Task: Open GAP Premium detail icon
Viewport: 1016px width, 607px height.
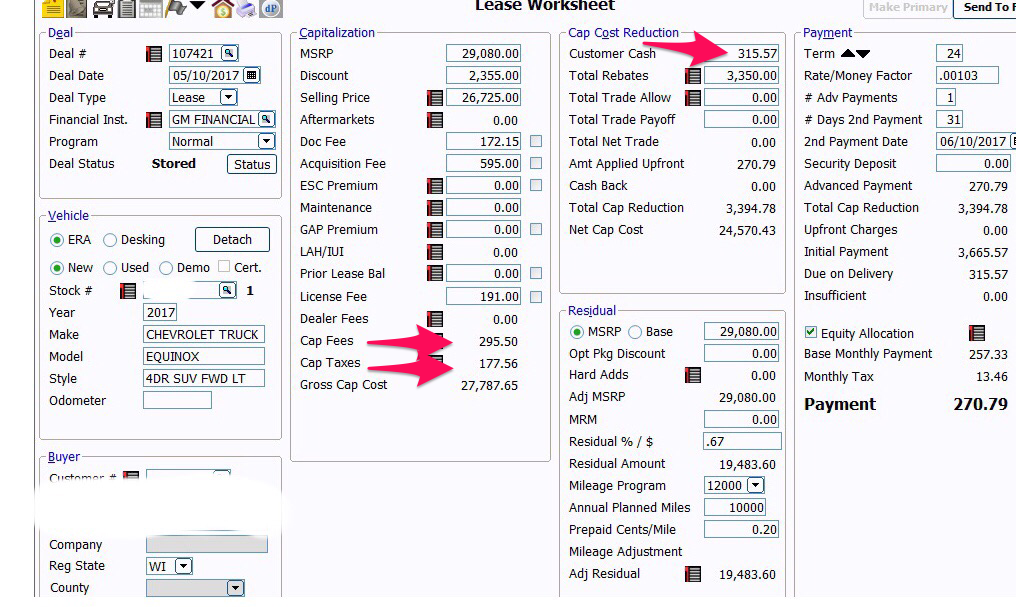Action: pos(435,230)
